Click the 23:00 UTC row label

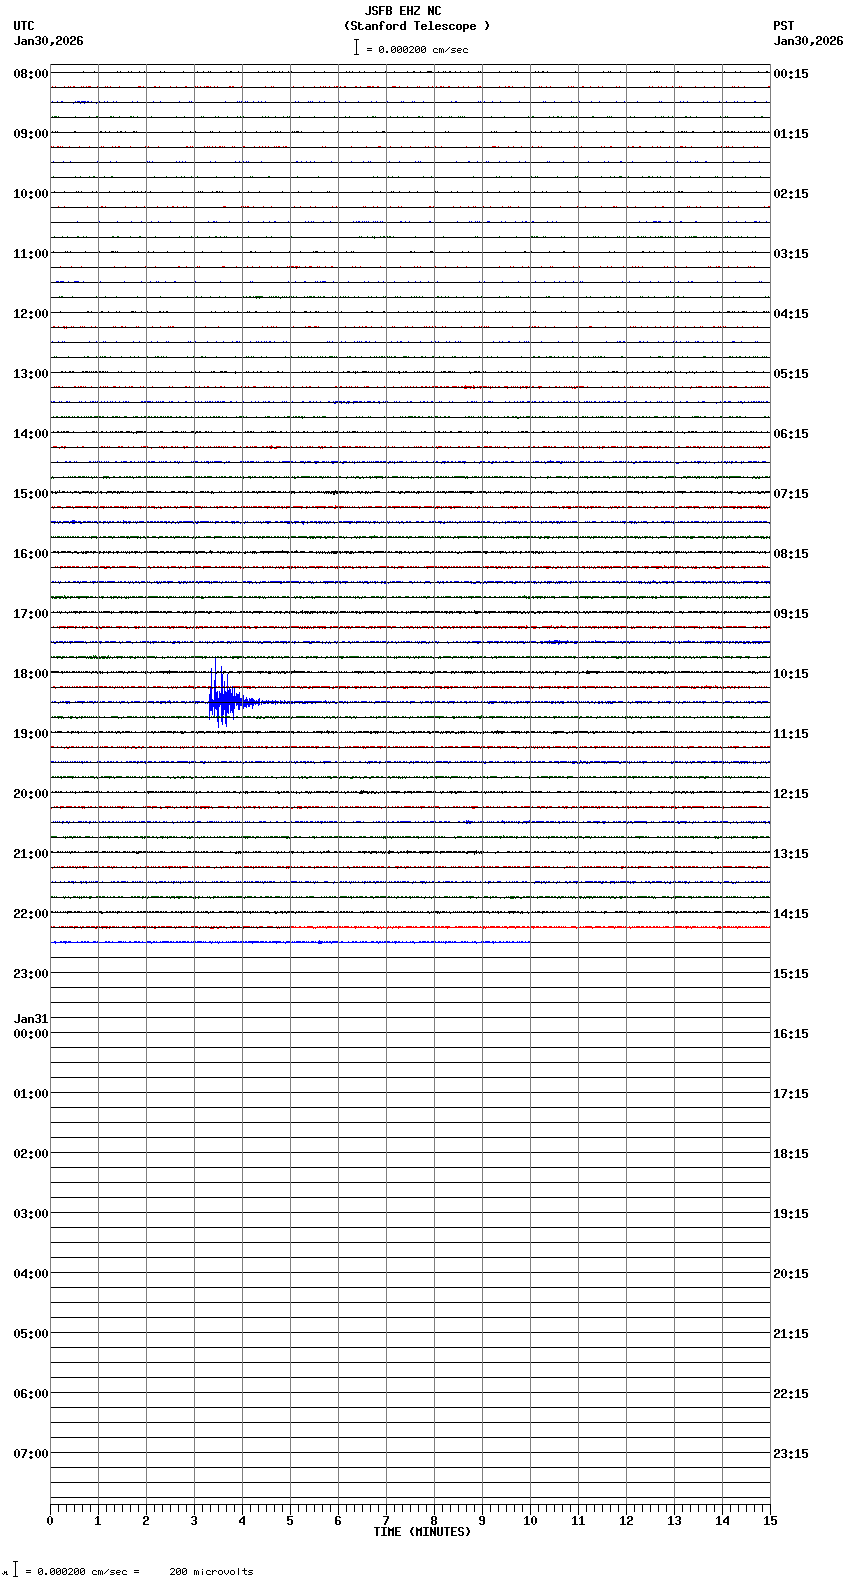coord(30,974)
